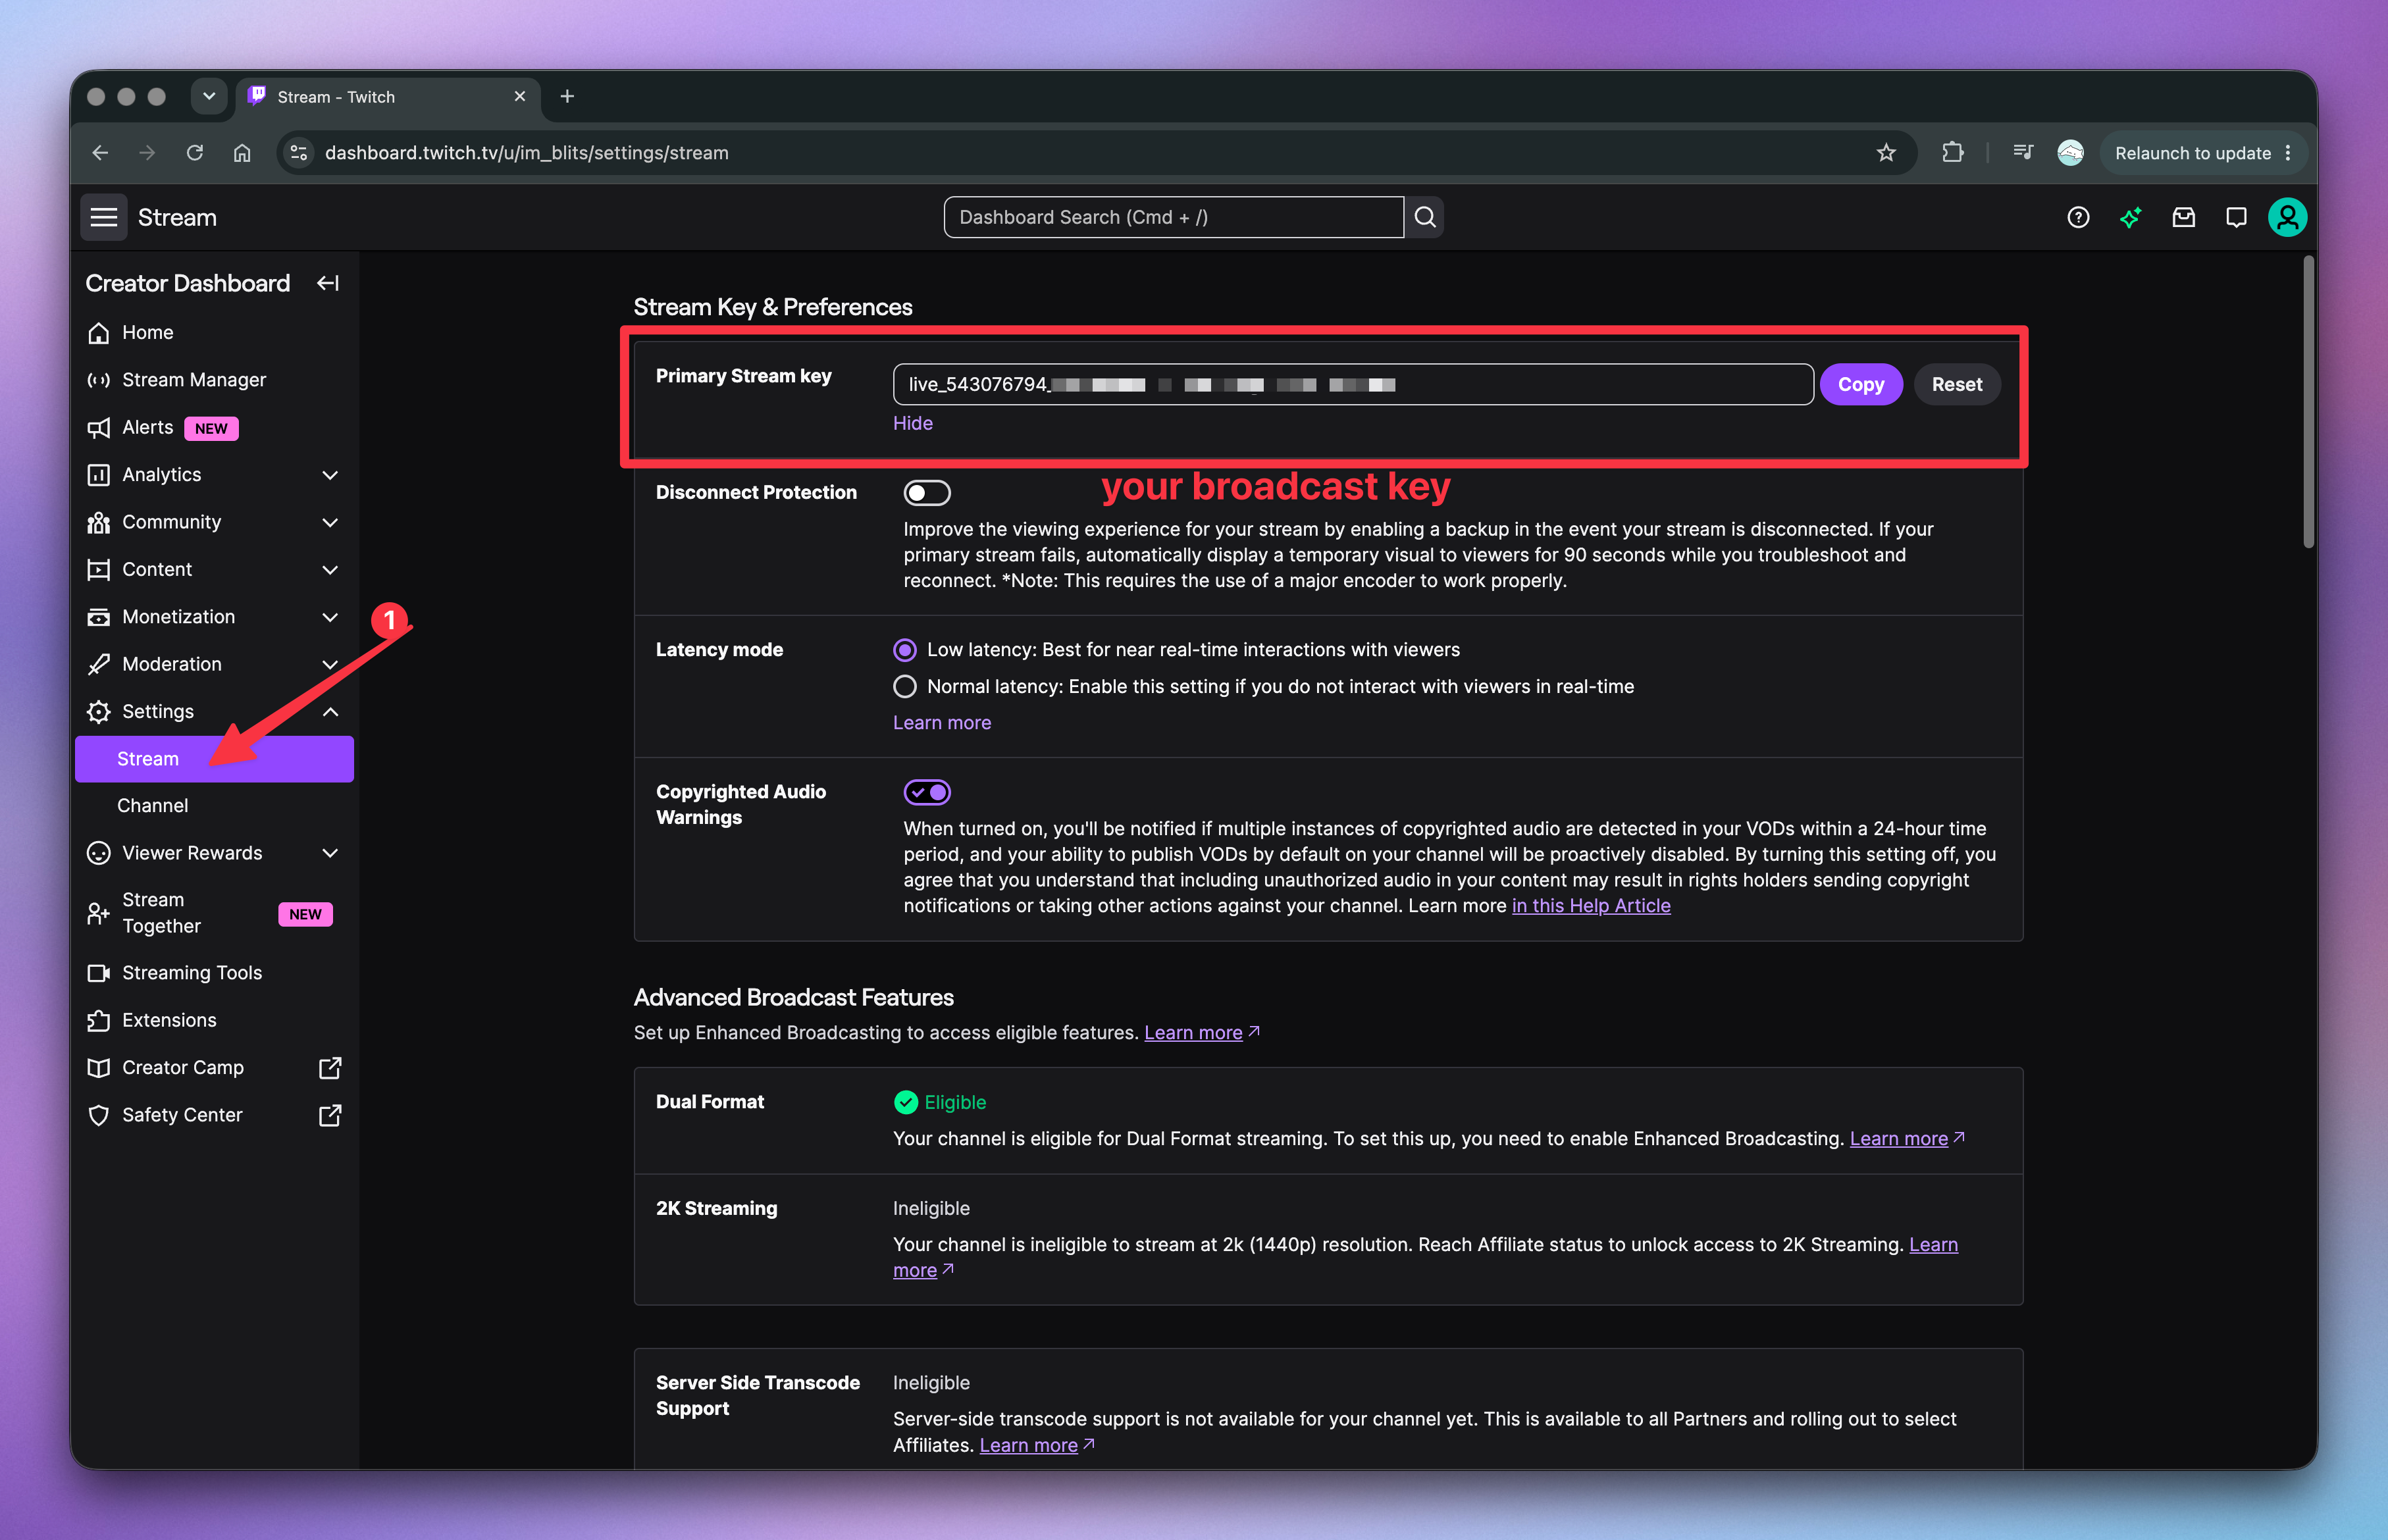Screen dimensions: 2388x1540
Task: Open the hamburger navigation menu
Action: tap(104, 217)
